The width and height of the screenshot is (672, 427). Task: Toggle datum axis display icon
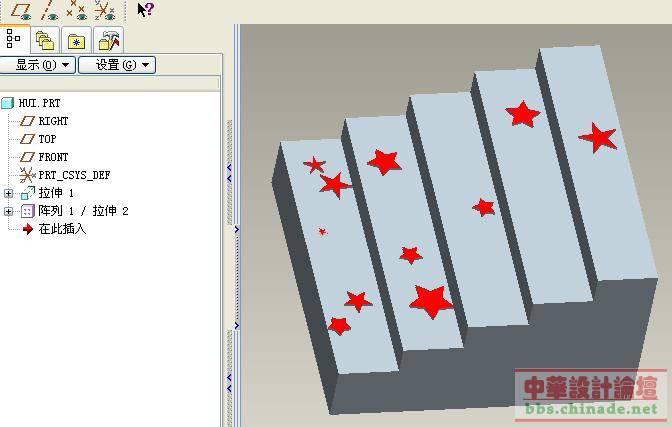(x=48, y=11)
